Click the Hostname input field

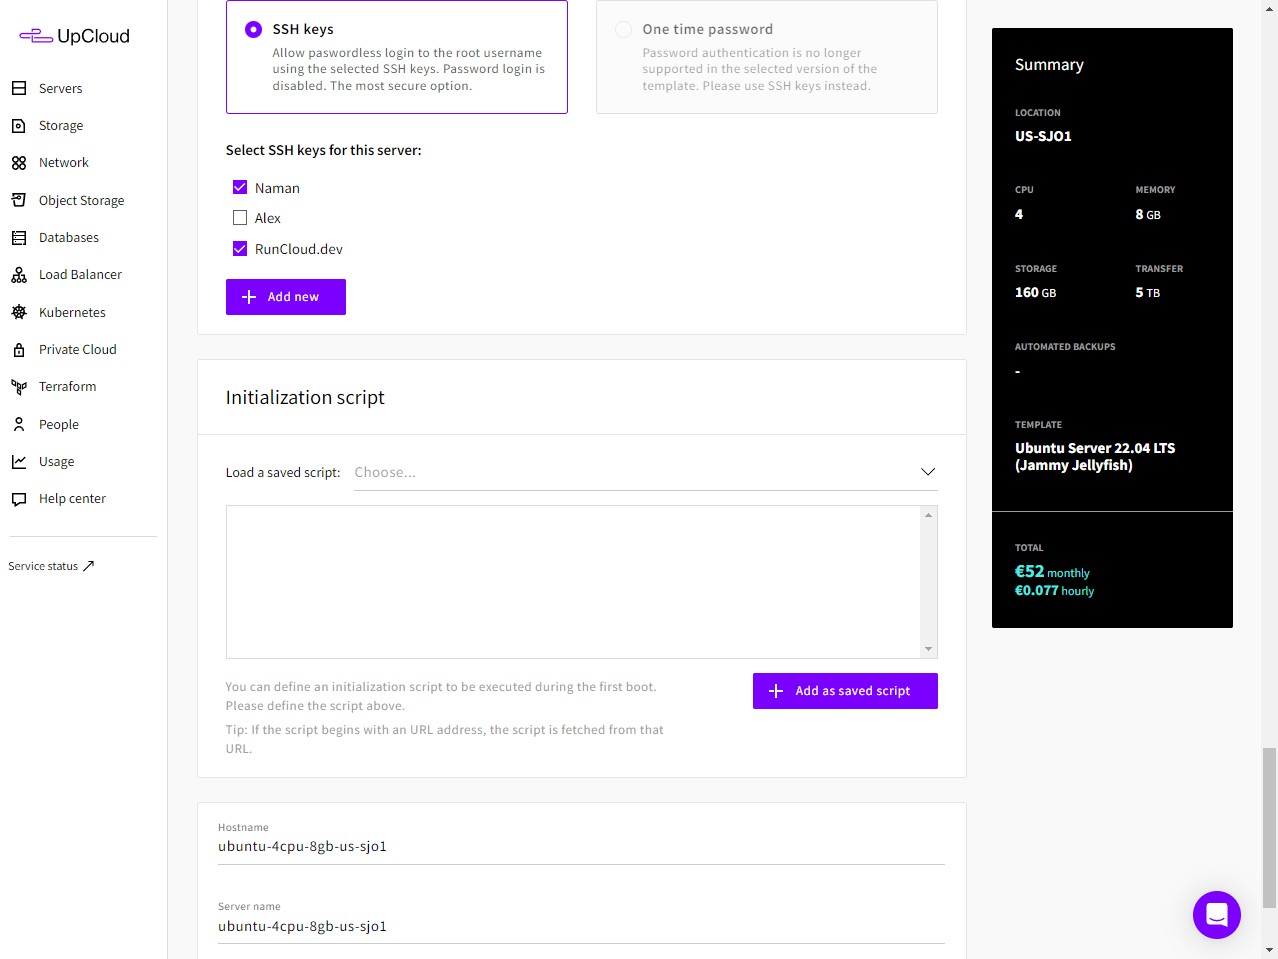[580, 846]
